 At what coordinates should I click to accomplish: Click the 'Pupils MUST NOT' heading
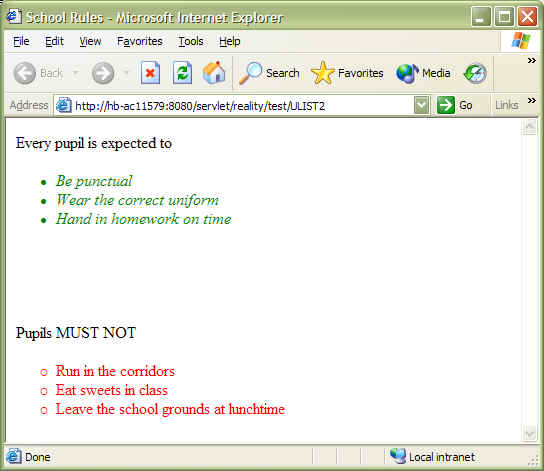[76, 333]
